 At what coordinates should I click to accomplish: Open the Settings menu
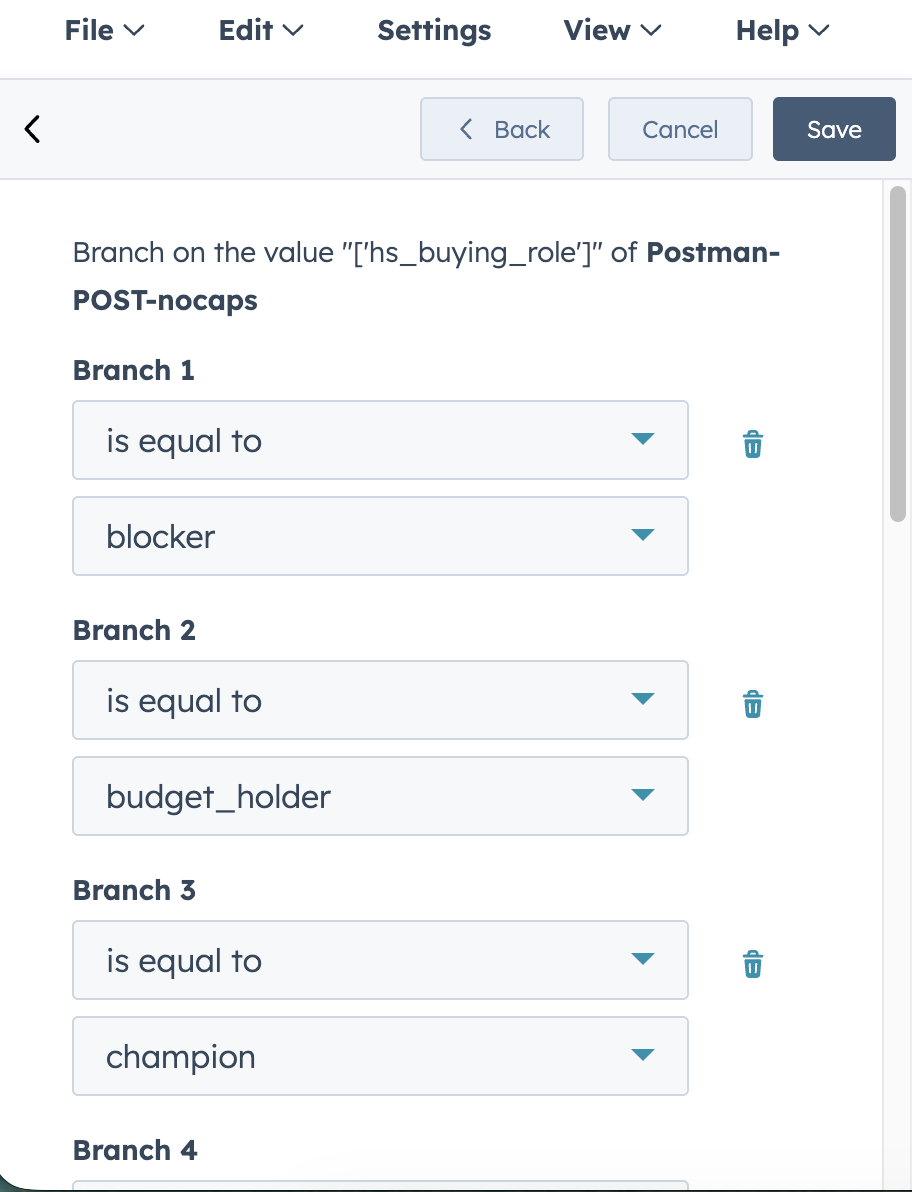tap(434, 31)
